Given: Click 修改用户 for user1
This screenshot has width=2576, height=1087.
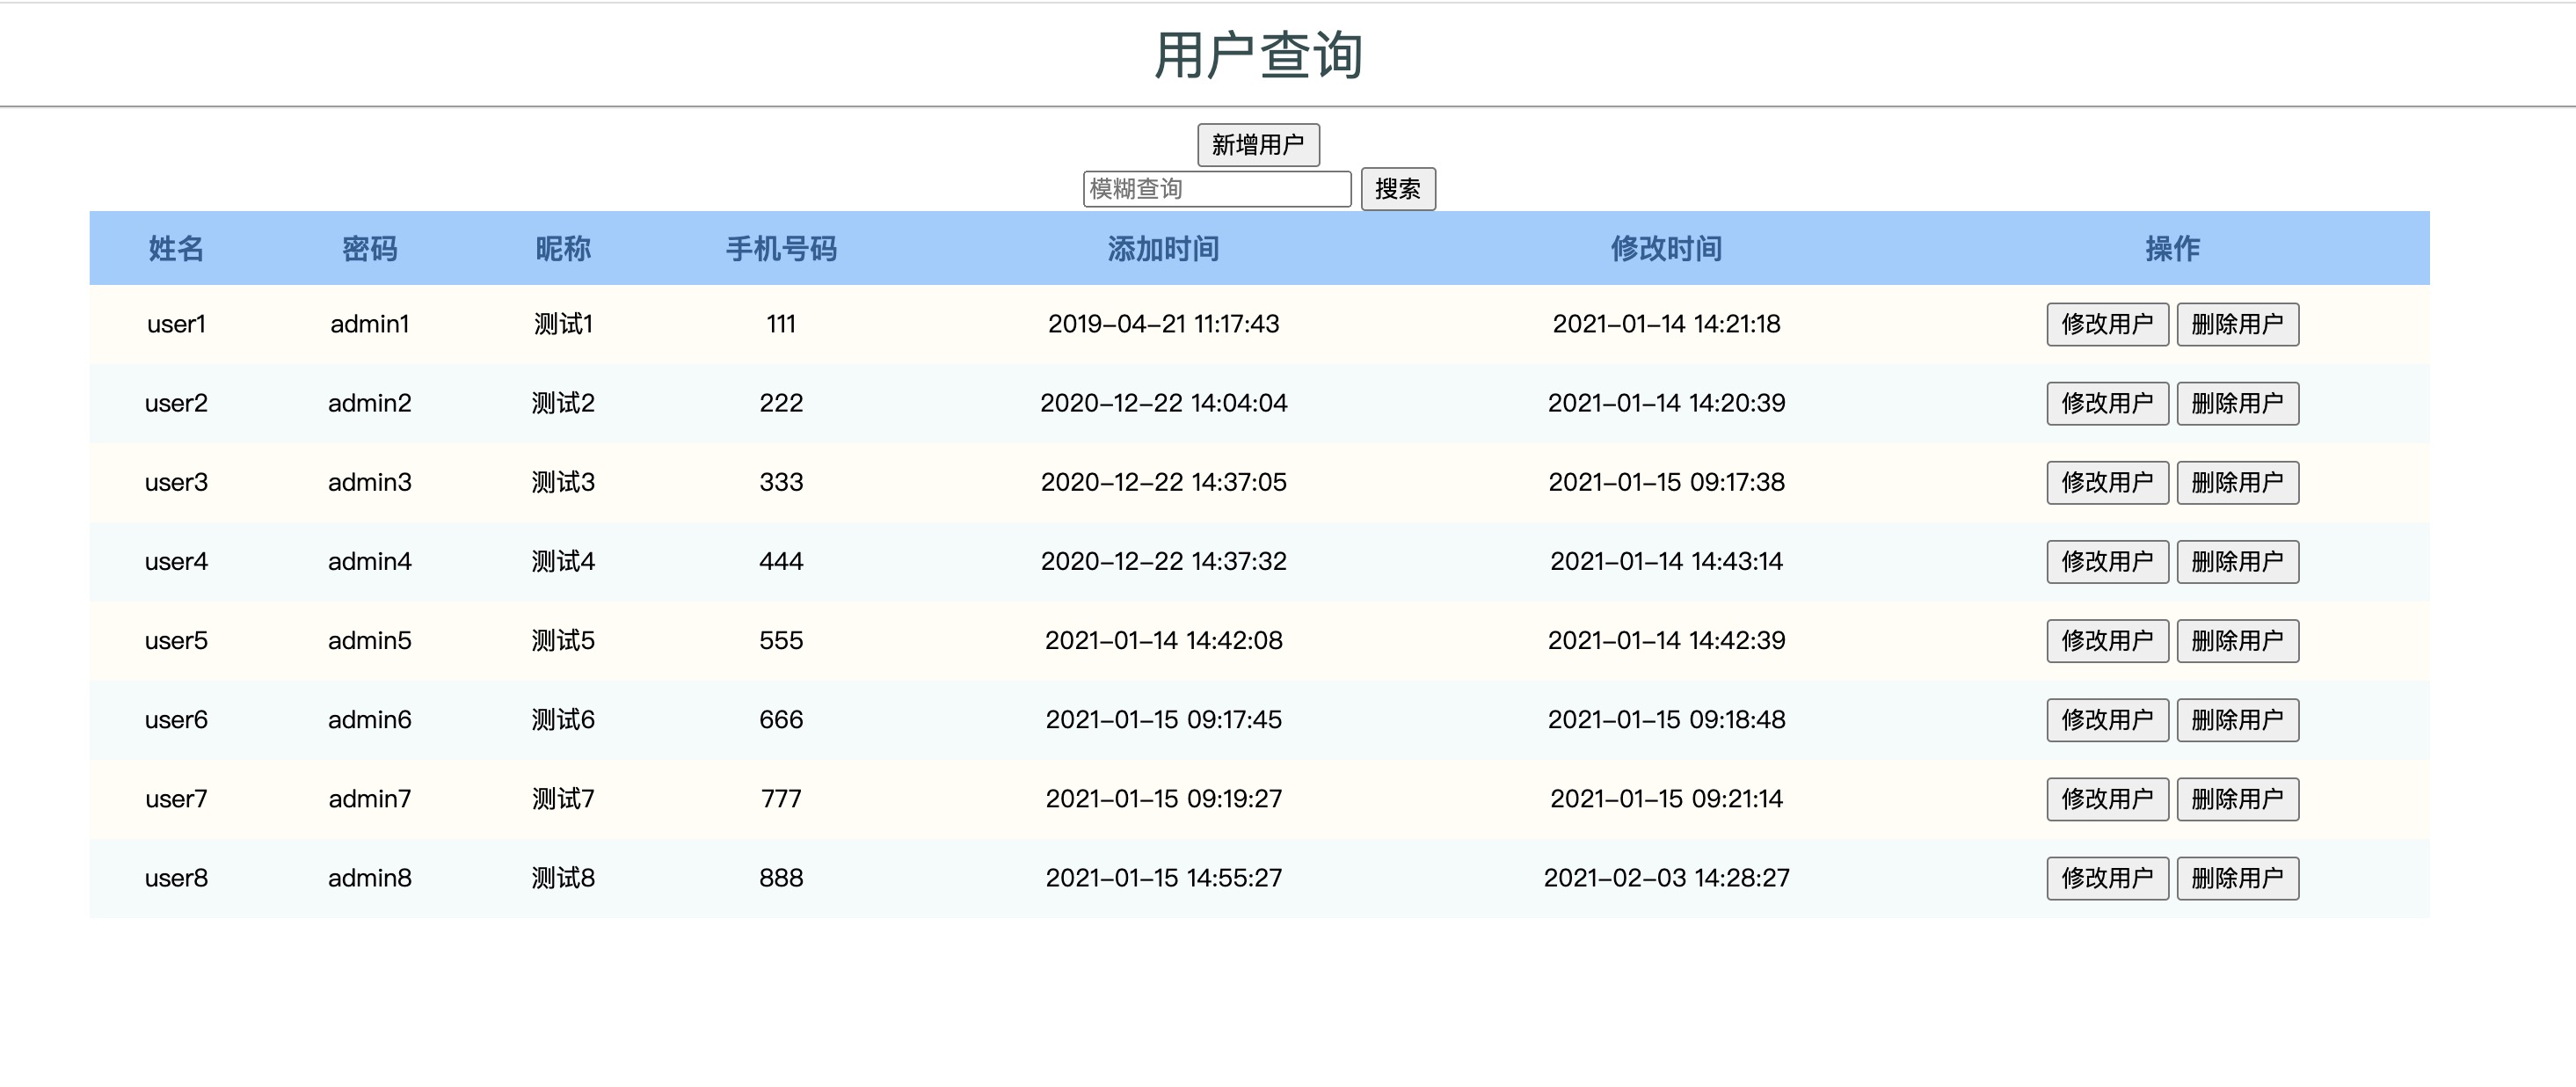Looking at the screenshot, I should [2106, 323].
